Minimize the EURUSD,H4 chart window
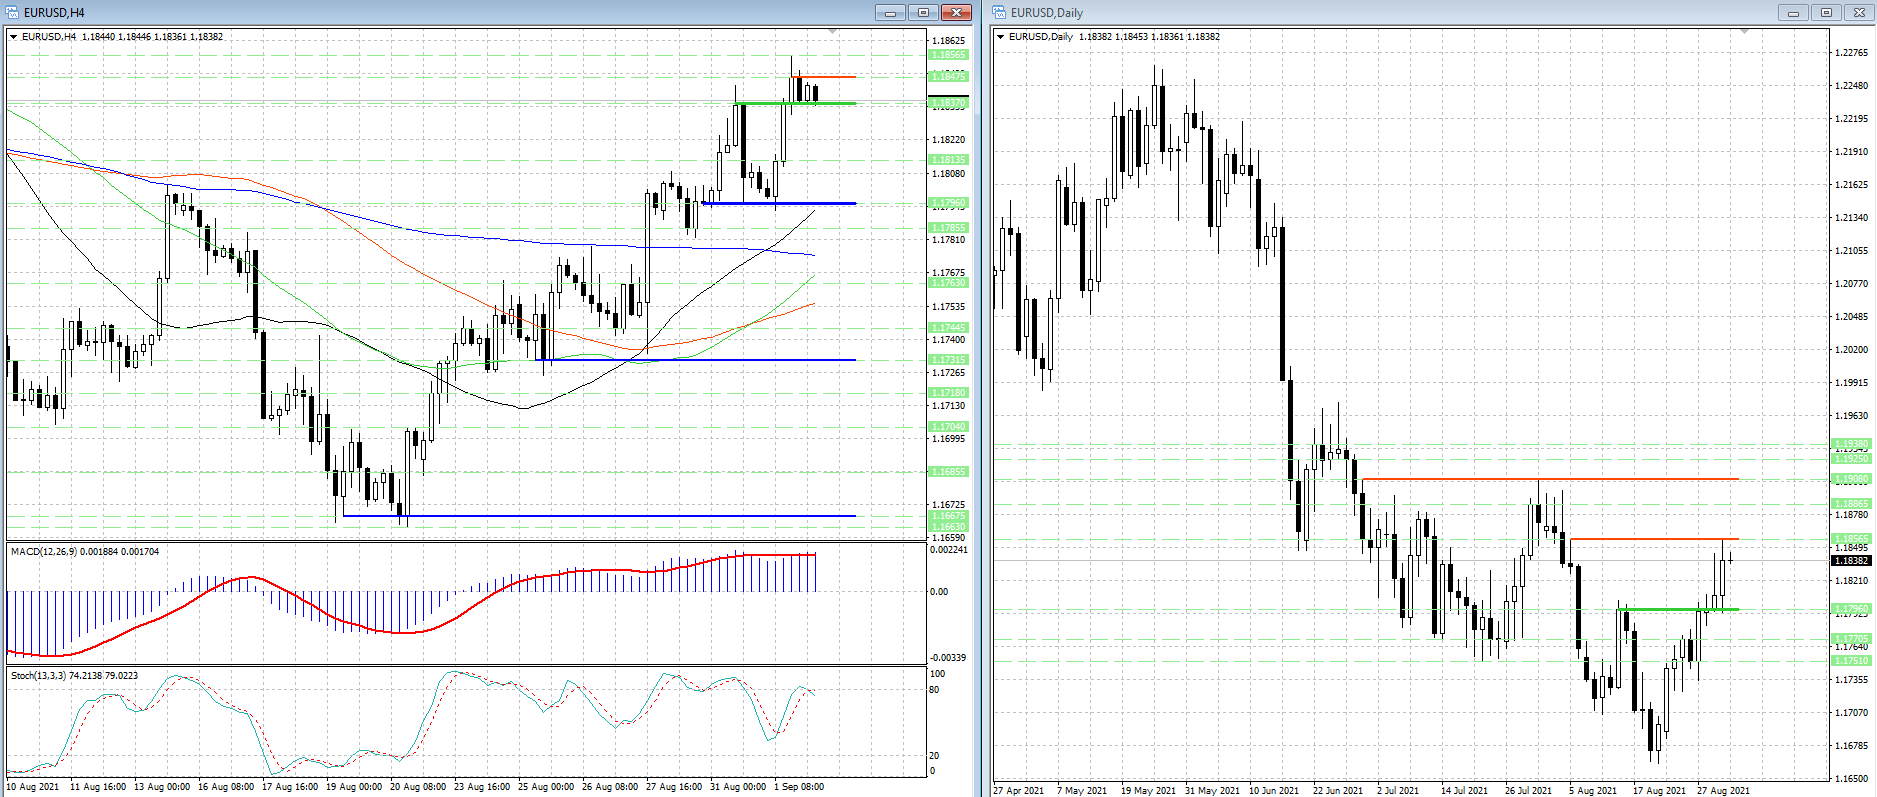Image resolution: width=1877 pixels, height=797 pixels. (889, 12)
